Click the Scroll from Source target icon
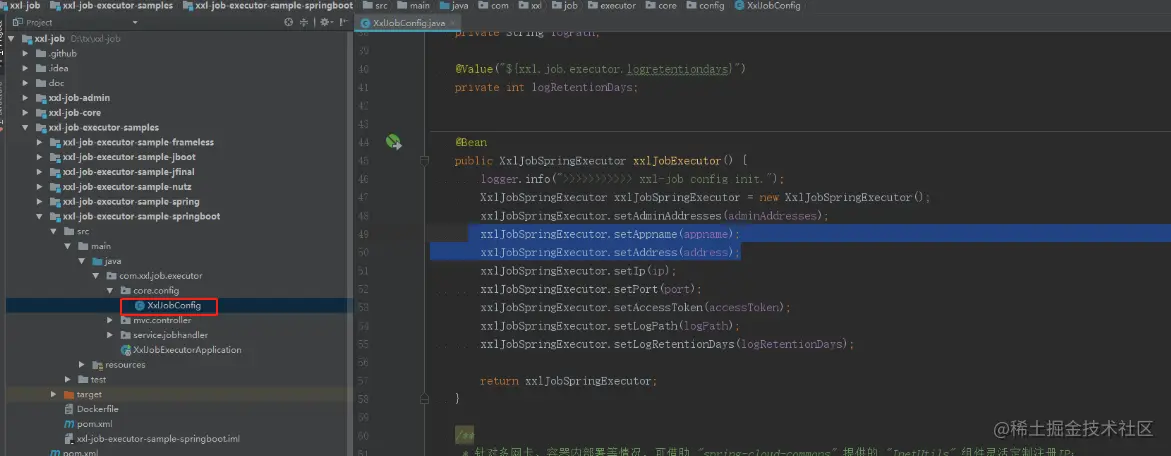 289,22
